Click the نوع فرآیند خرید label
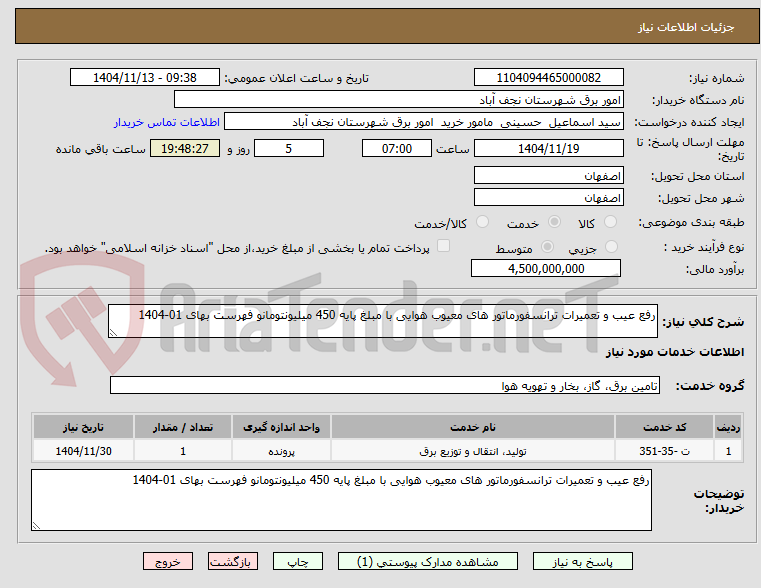This screenshot has width=761, height=588. (704, 247)
